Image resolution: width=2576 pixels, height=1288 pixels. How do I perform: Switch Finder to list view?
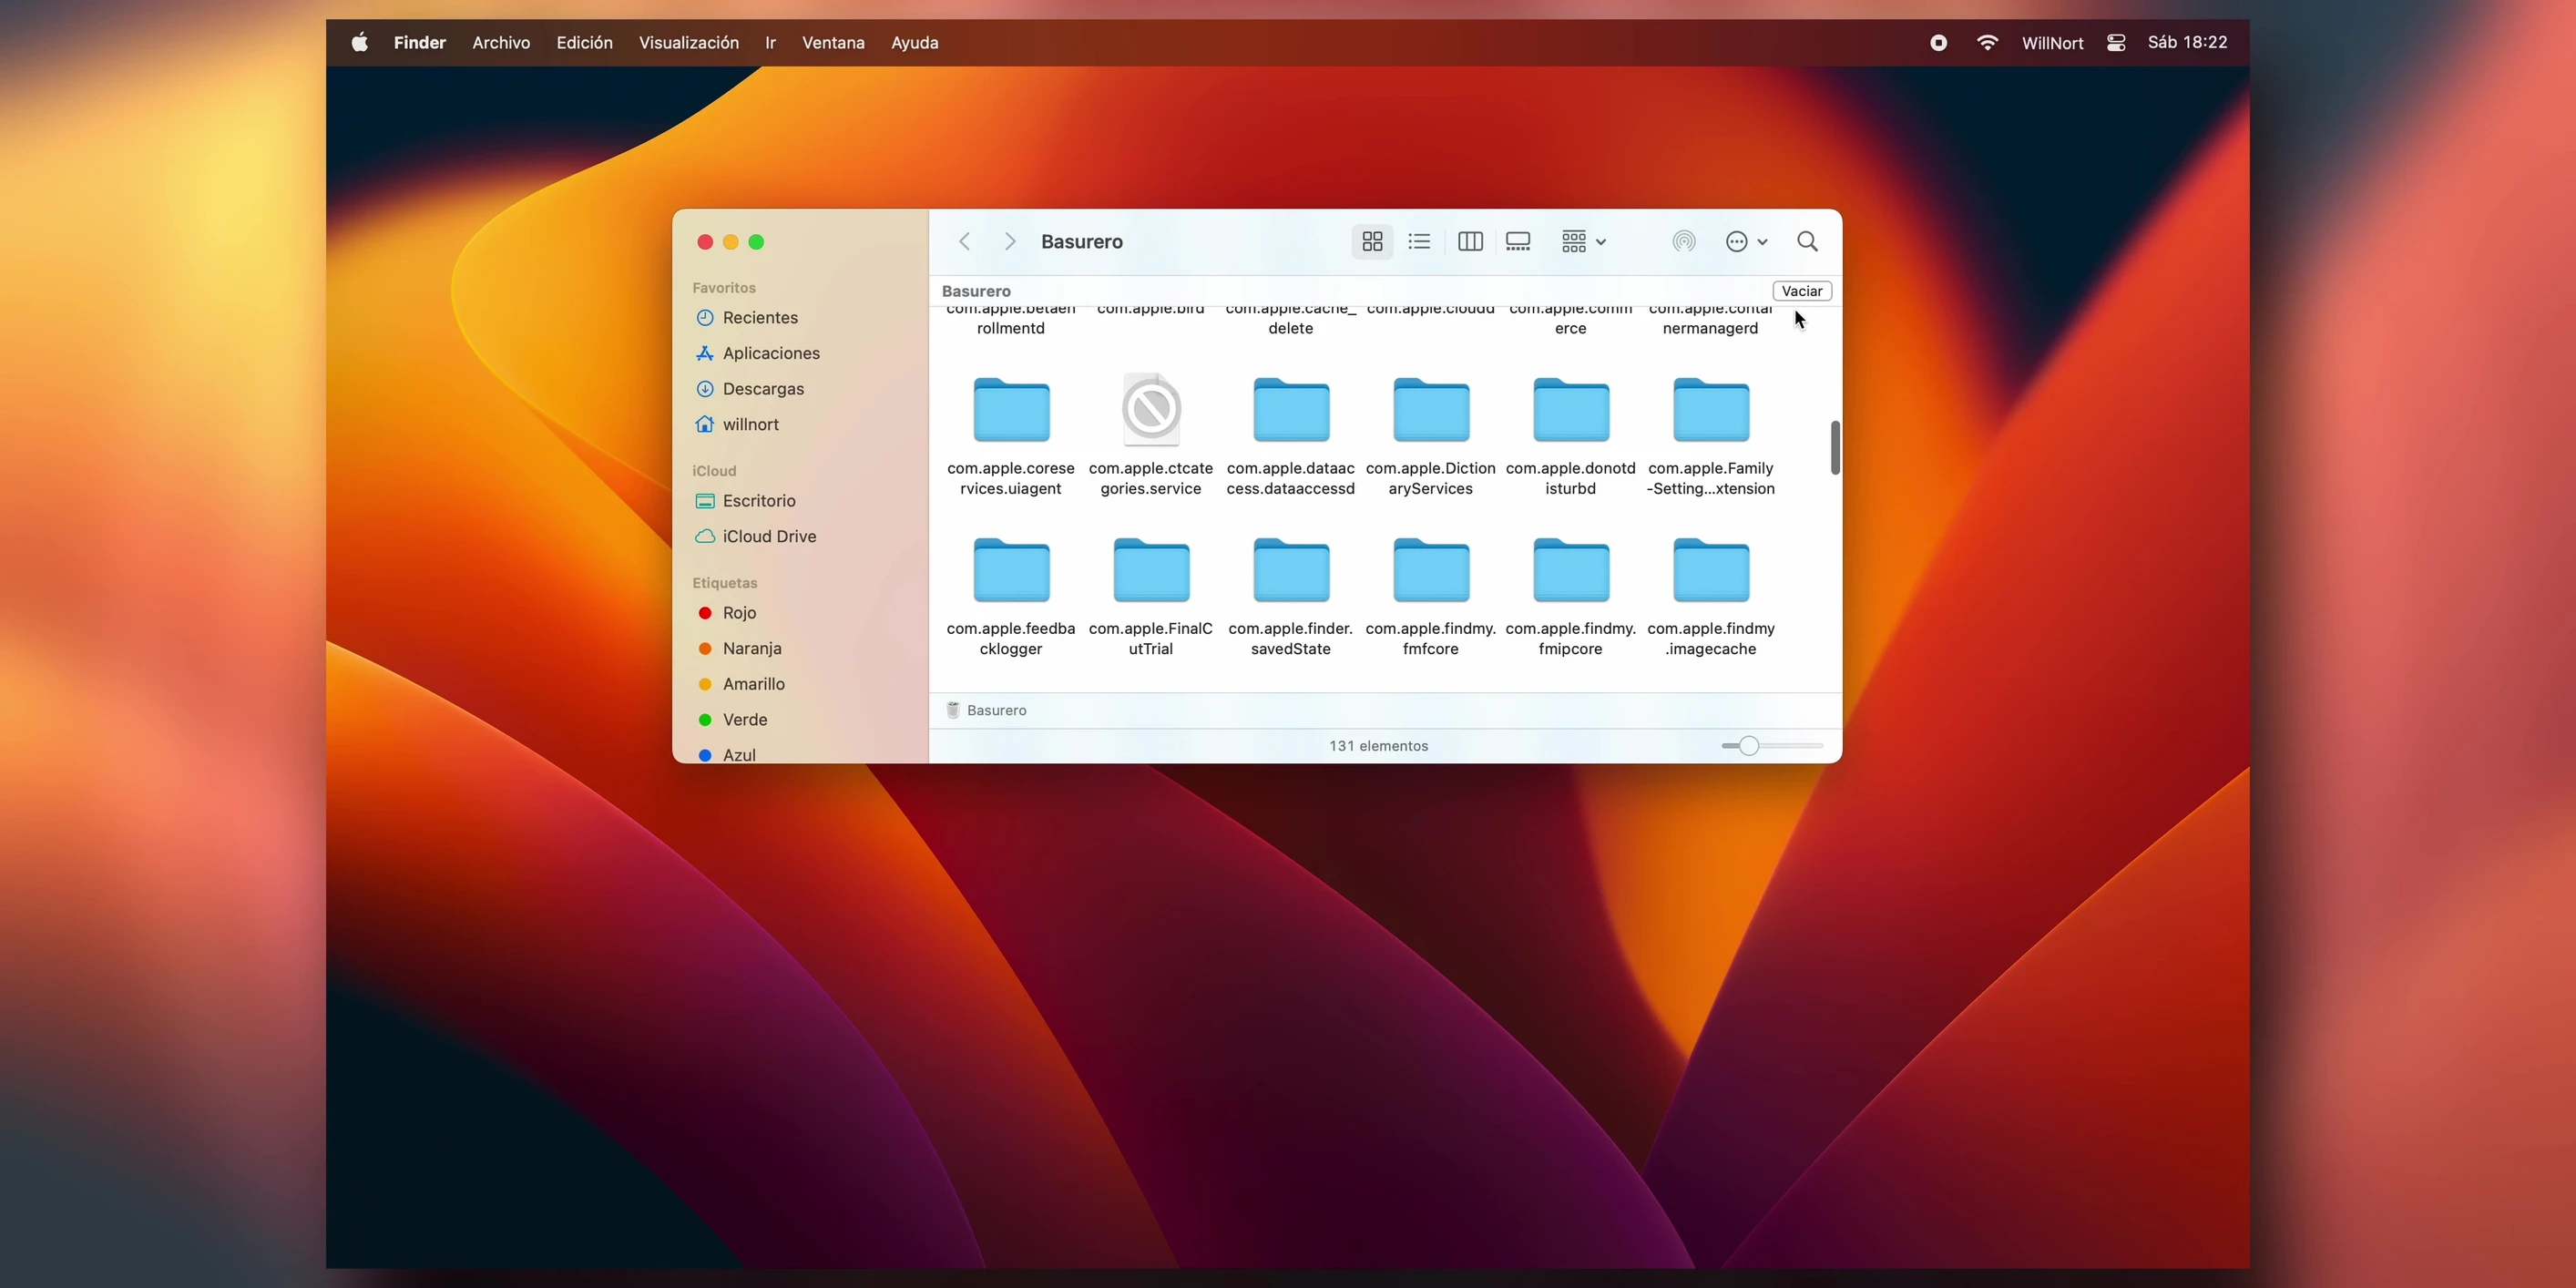pos(1419,241)
